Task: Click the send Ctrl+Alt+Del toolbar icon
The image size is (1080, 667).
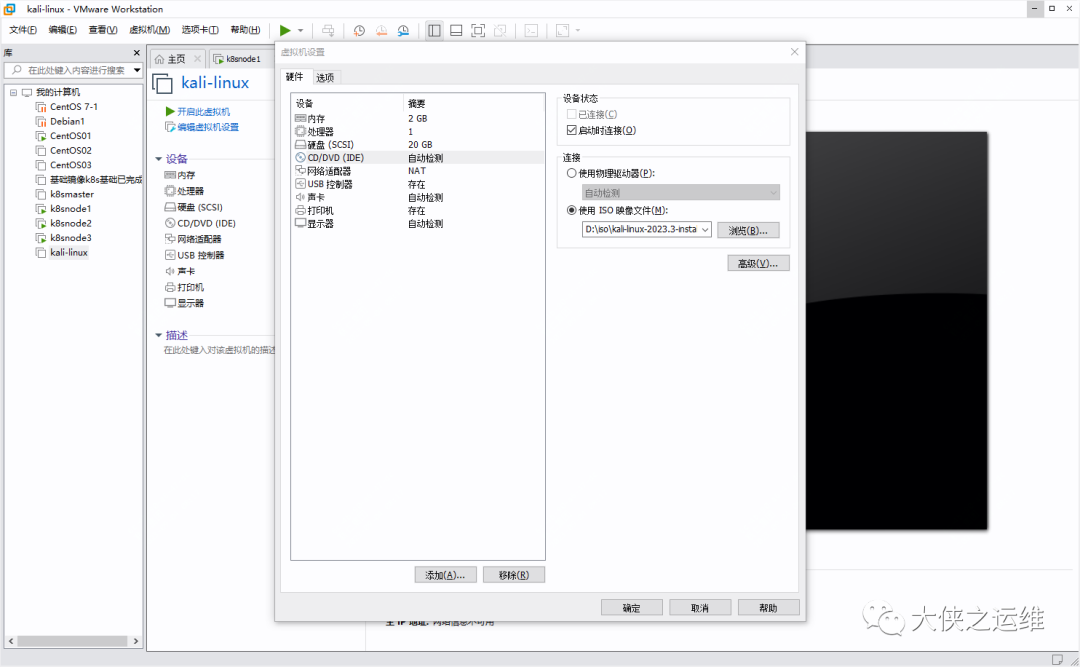Action: [x=329, y=30]
